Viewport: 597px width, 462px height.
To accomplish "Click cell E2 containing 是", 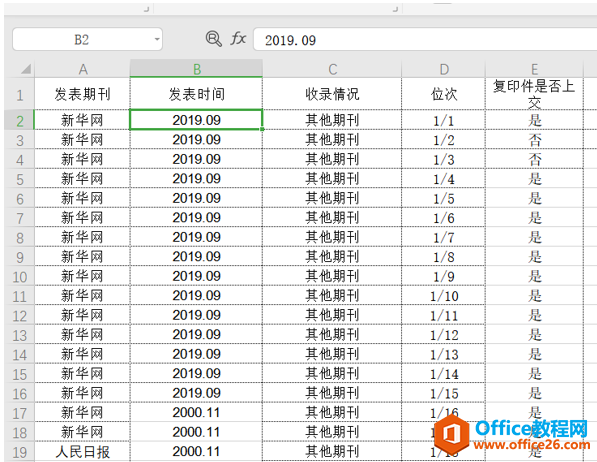I will pyautogui.click(x=534, y=120).
